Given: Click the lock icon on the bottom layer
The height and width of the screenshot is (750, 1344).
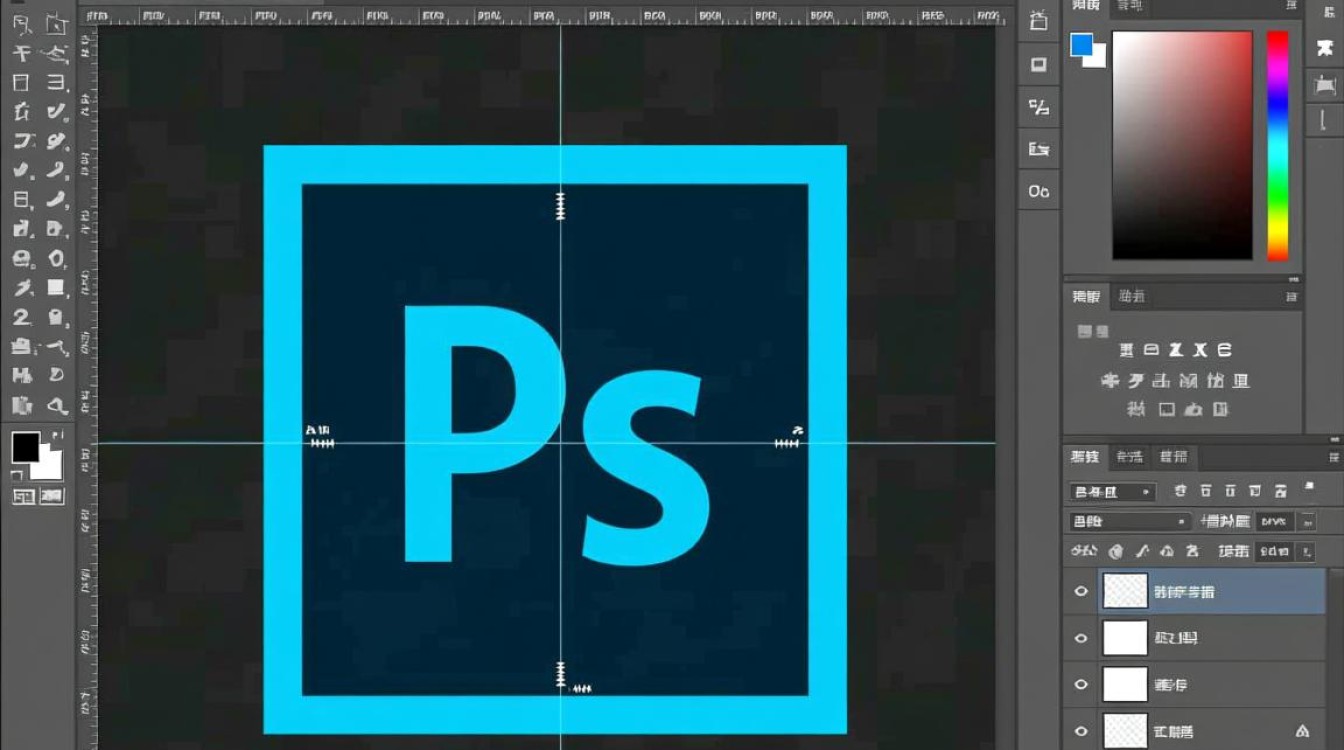Looking at the screenshot, I should [1302, 731].
